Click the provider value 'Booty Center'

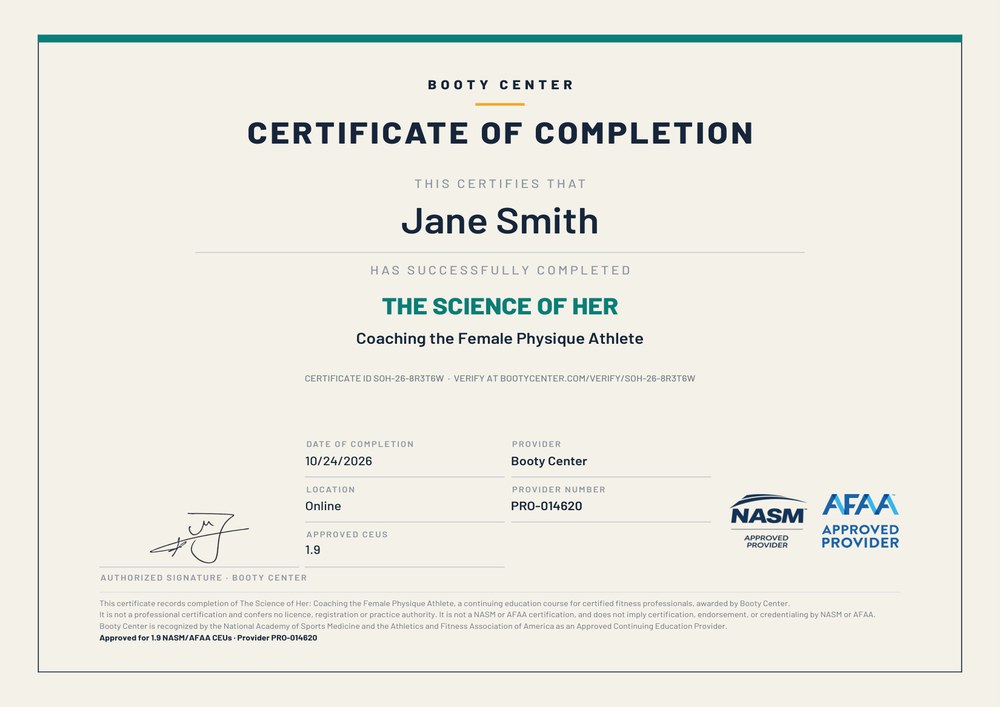549,461
